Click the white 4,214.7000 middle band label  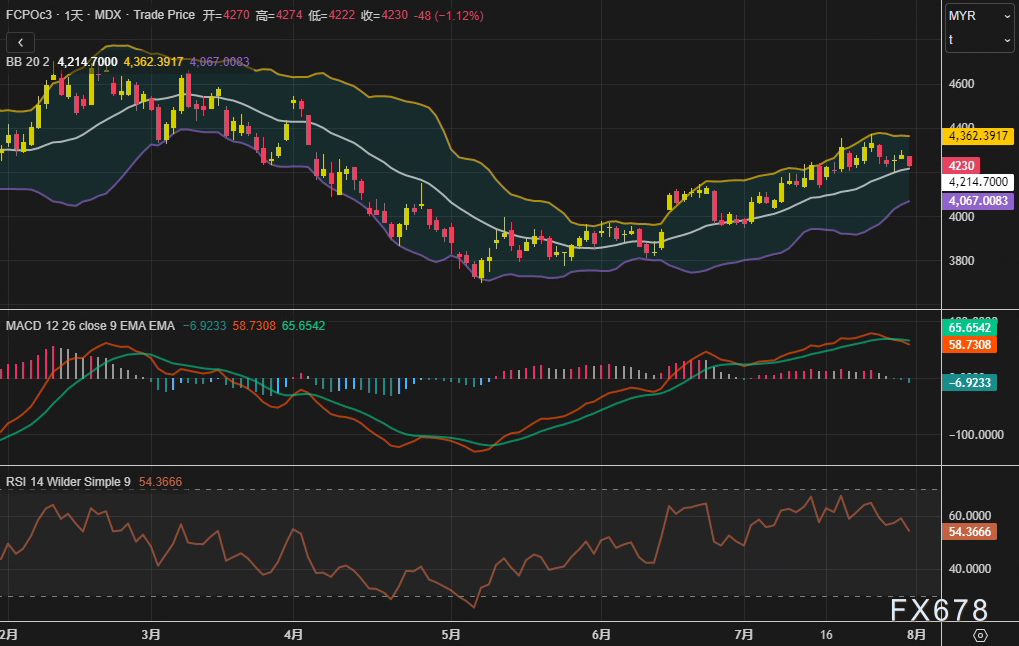pyautogui.click(x=979, y=183)
